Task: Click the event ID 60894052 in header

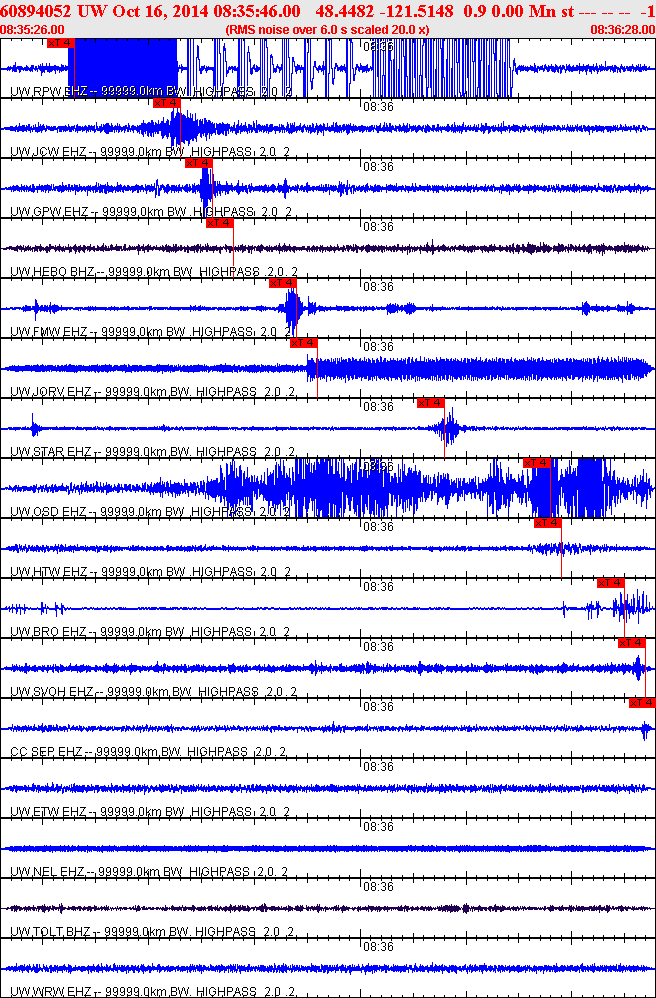Action: [x=36, y=11]
